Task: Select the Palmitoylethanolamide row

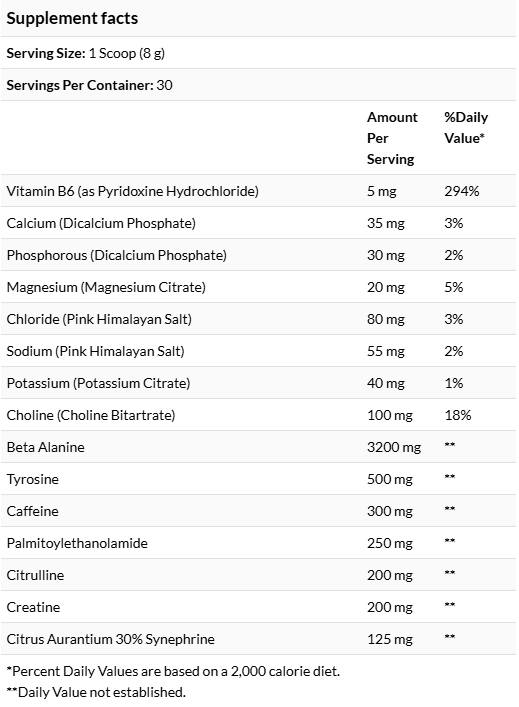Action: pos(258,543)
